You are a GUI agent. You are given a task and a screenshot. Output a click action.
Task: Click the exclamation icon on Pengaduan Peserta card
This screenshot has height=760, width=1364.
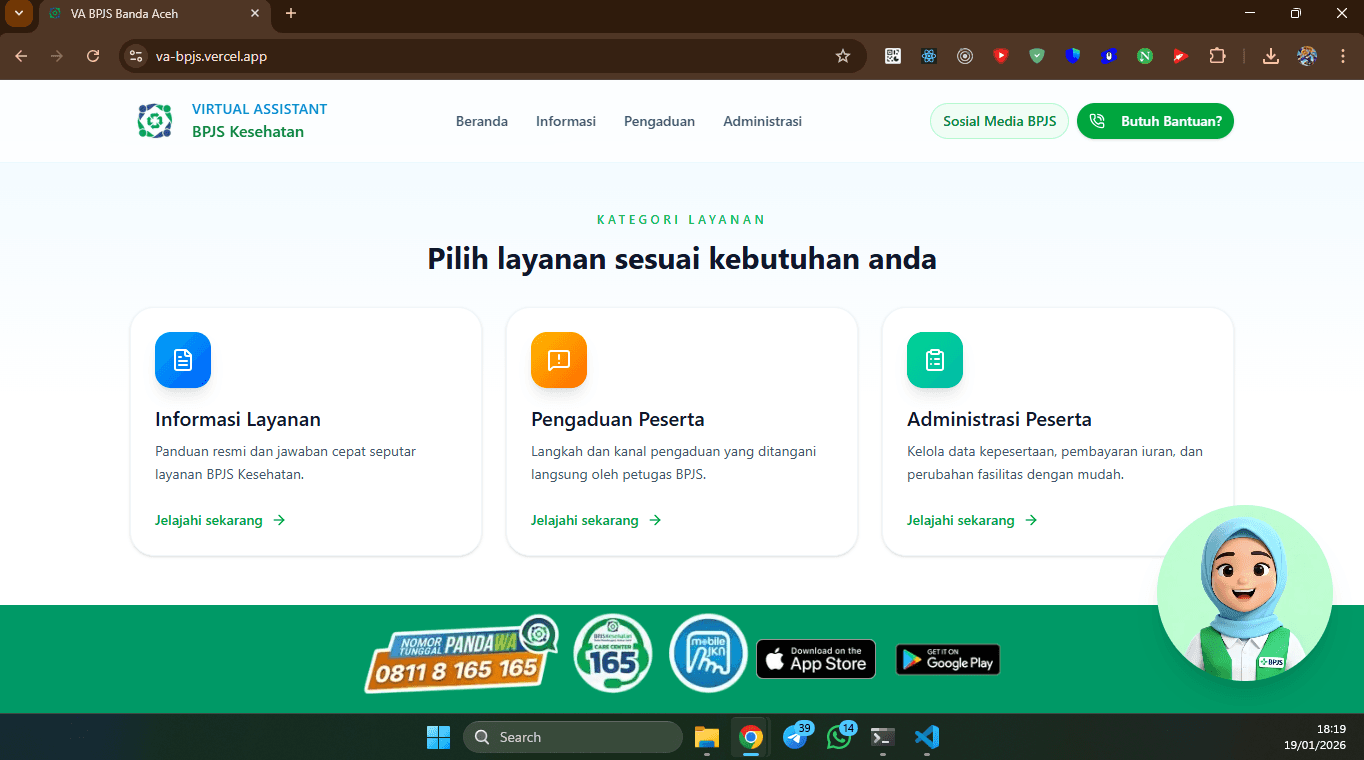[x=558, y=360]
